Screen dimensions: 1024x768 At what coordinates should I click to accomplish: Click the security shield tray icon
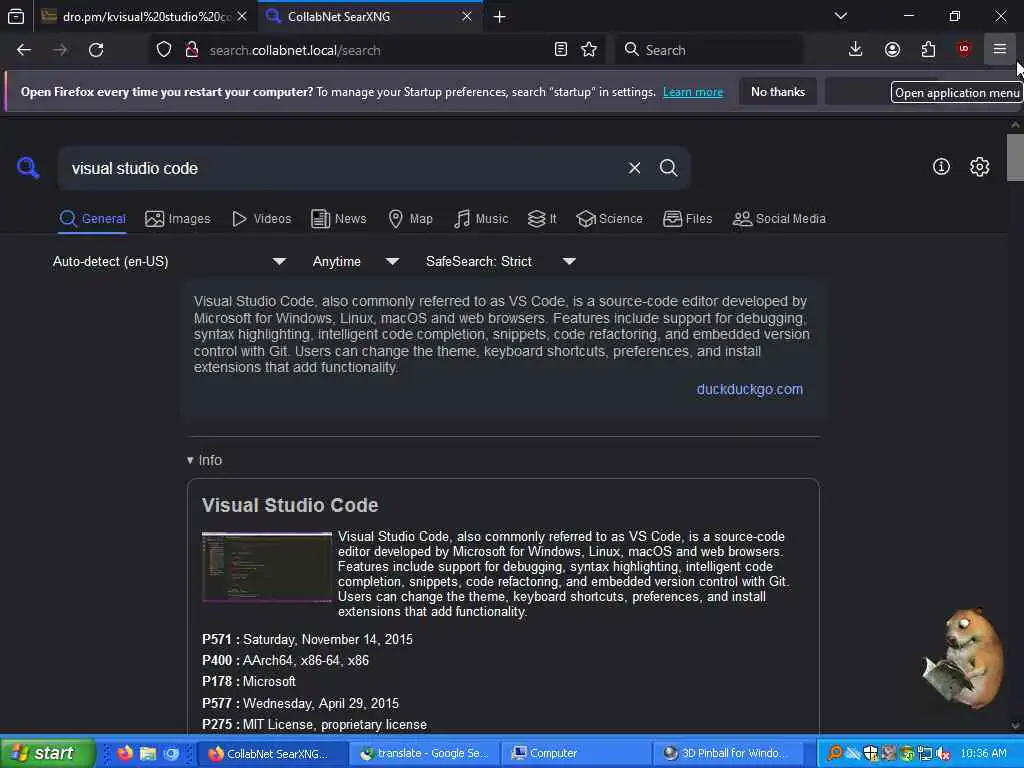871,754
